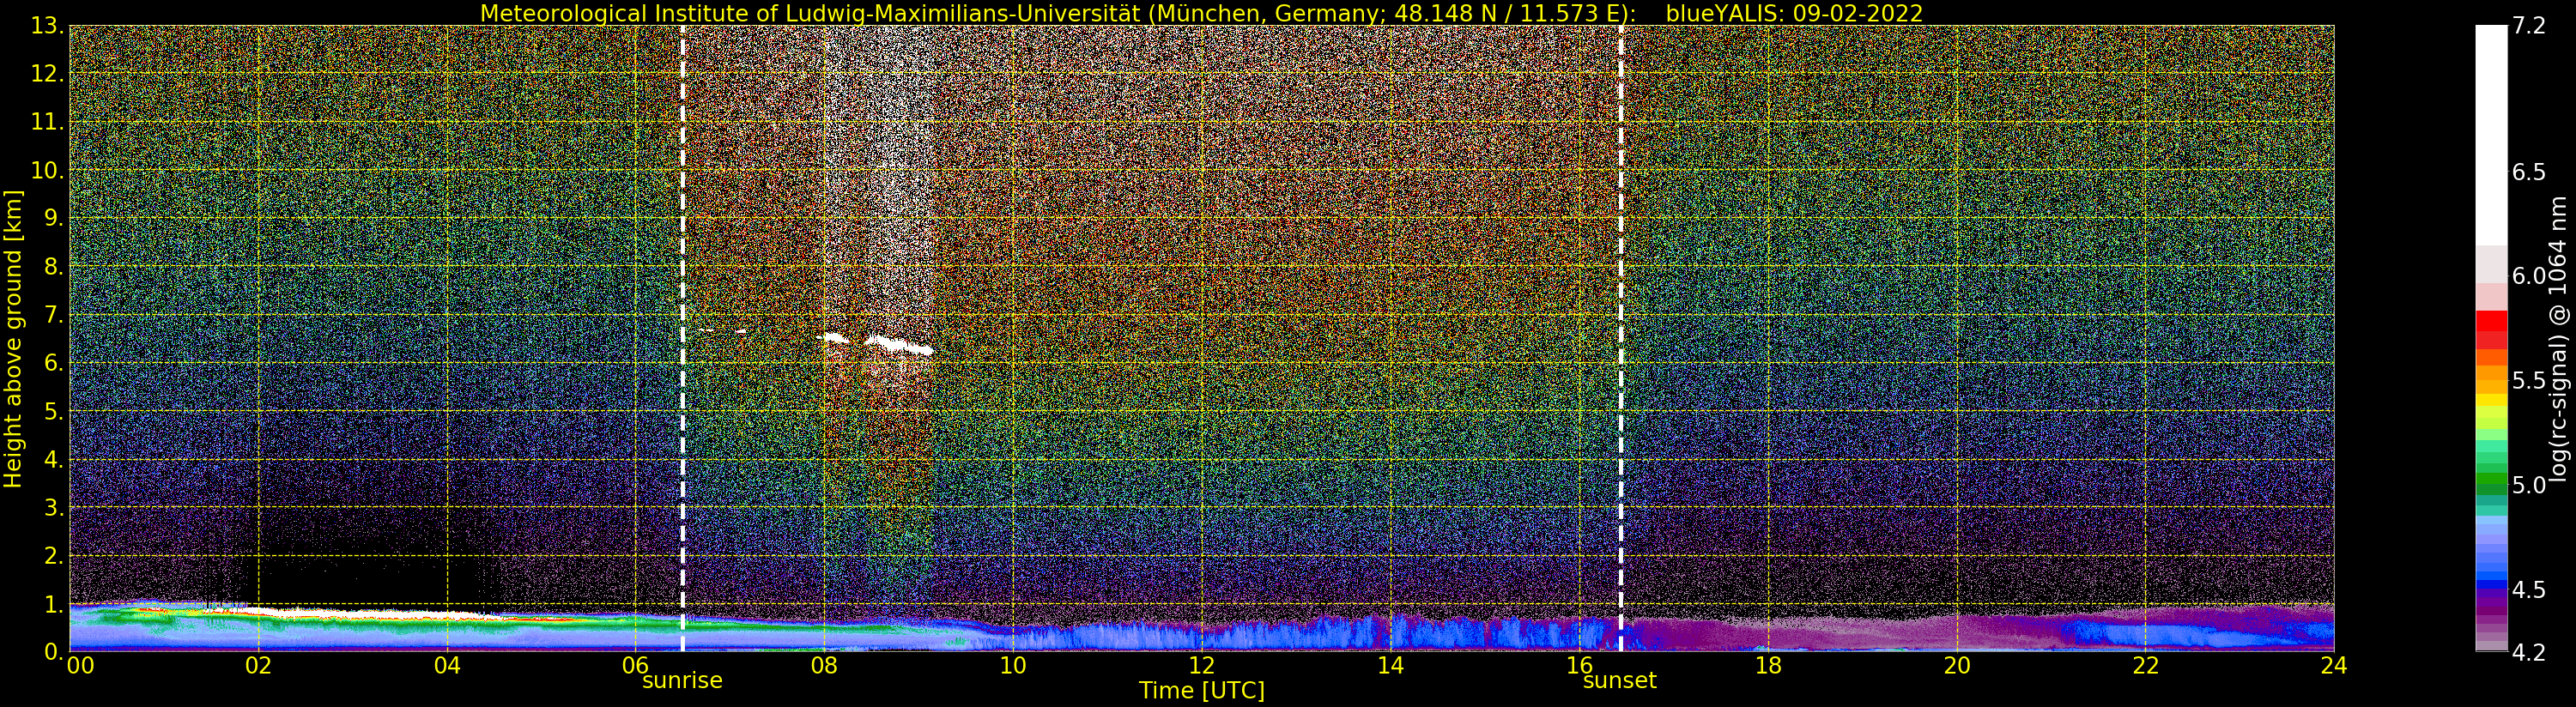2576x707 pixels.
Task: Click the '13.' height axis tick label
Action: tap(47, 26)
